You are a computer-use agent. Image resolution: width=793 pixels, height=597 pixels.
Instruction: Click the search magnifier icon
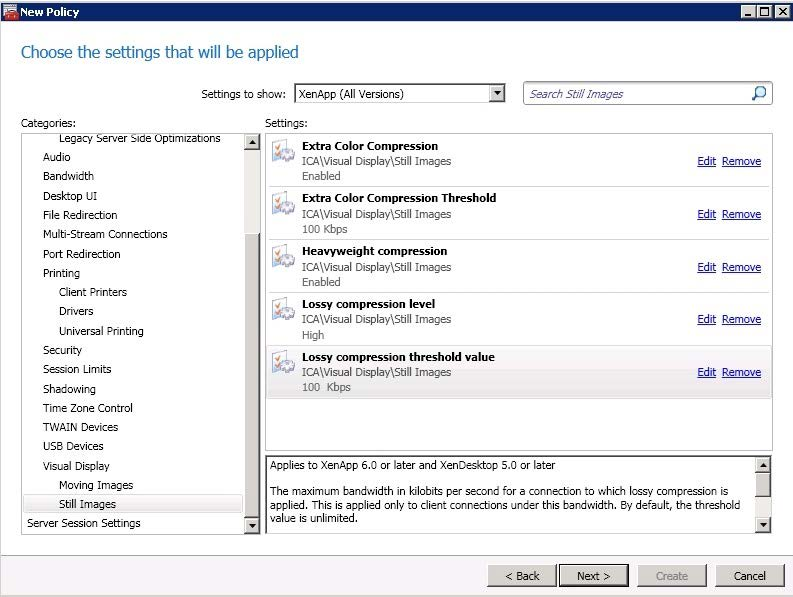pos(759,94)
